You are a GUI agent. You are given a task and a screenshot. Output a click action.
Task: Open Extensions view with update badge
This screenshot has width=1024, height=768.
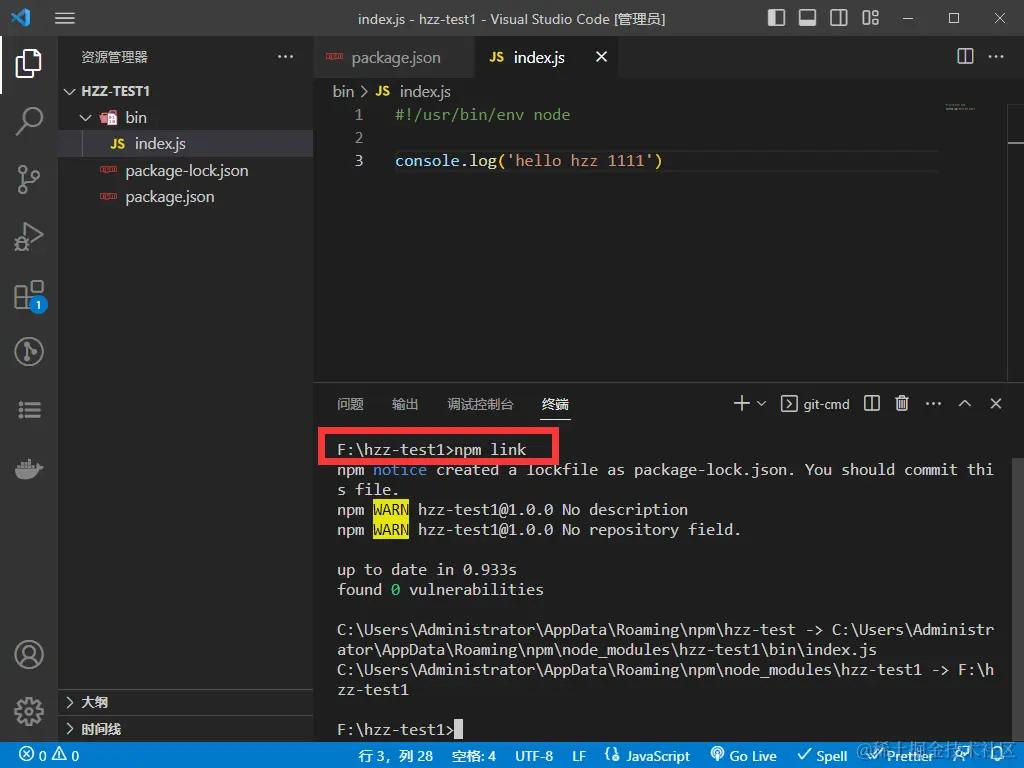(x=29, y=295)
